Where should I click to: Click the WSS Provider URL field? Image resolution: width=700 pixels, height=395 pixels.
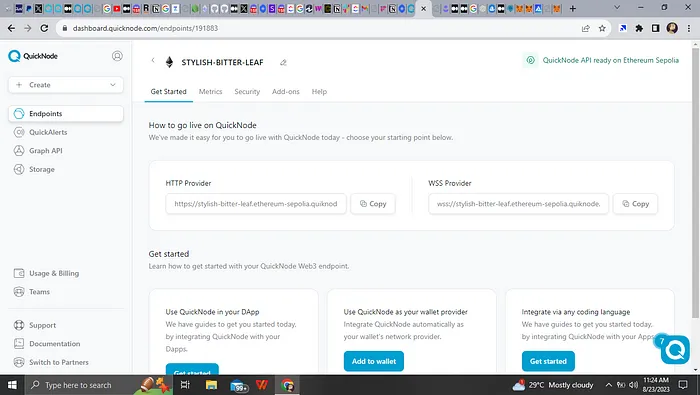click(x=518, y=204)
